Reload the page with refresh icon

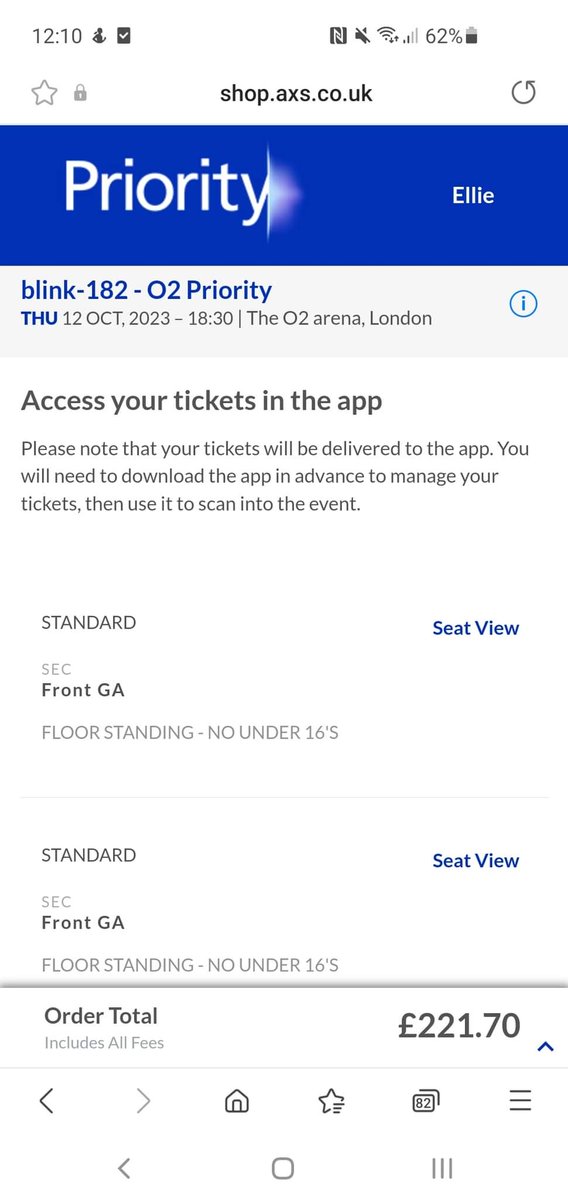click(523, 93)
